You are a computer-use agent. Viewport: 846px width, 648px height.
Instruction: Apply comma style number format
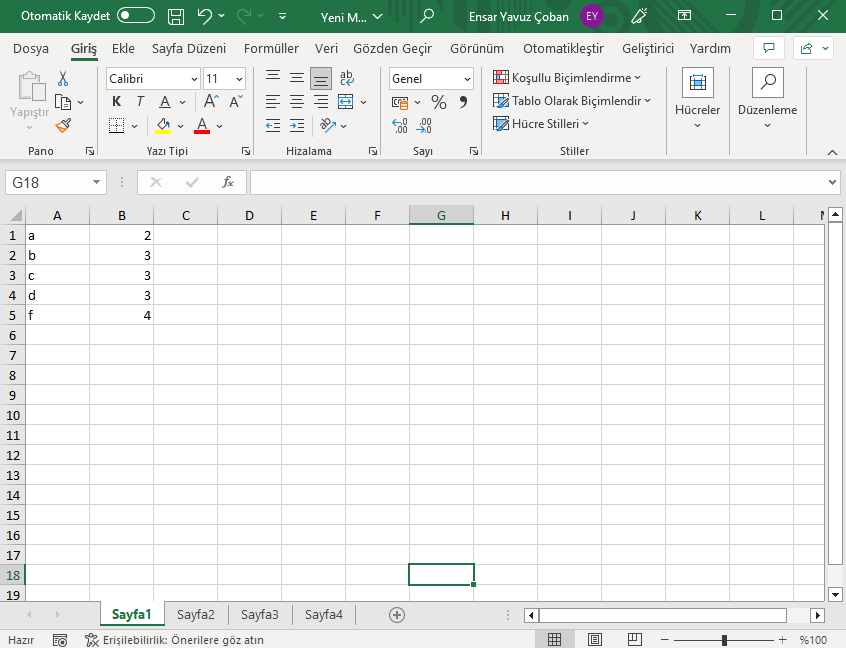pos(463,102)
